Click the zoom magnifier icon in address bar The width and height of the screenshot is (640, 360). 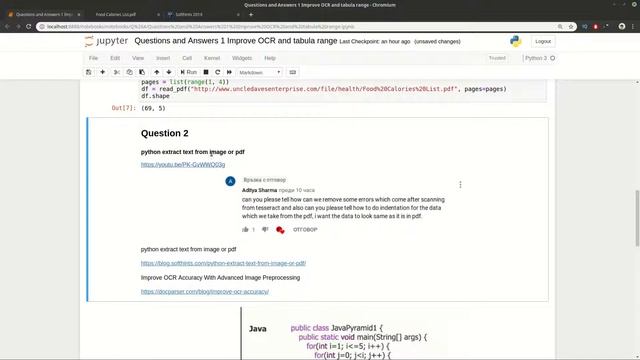[x=560, y=27]
